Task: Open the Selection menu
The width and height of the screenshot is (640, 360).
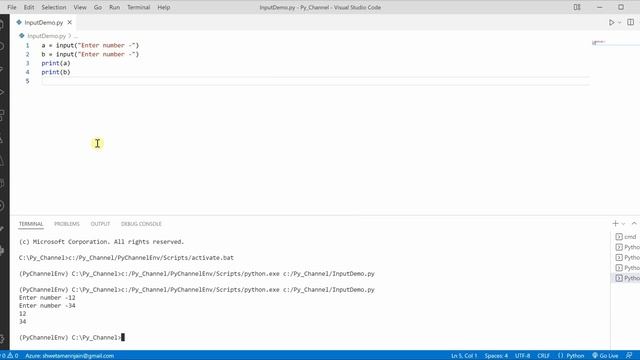Action: click(x=53, y=7)
